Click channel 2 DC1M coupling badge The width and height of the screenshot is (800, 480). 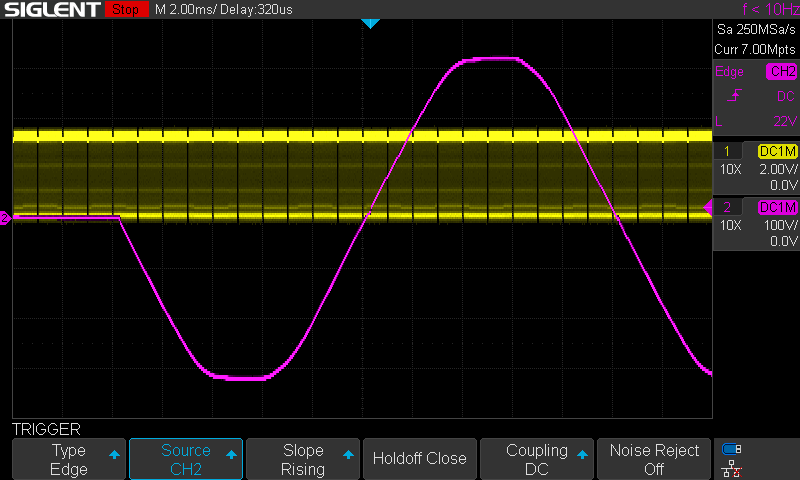pos(778,208)
